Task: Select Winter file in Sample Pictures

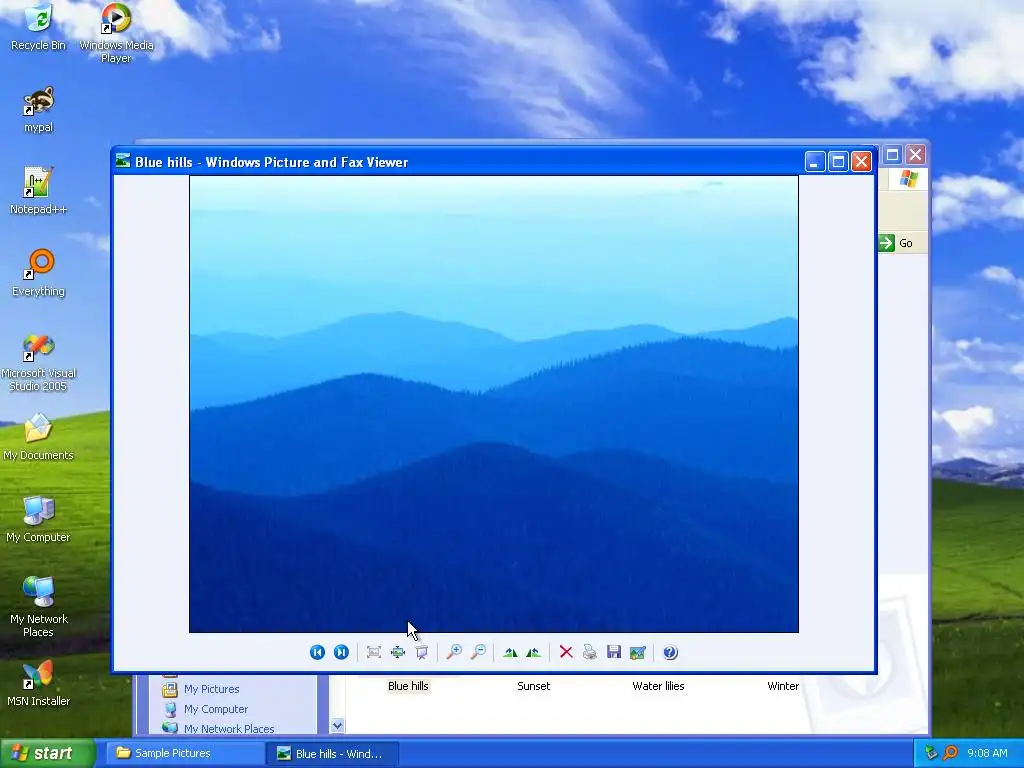Action: pyautogui.click(x=783, y=686)
